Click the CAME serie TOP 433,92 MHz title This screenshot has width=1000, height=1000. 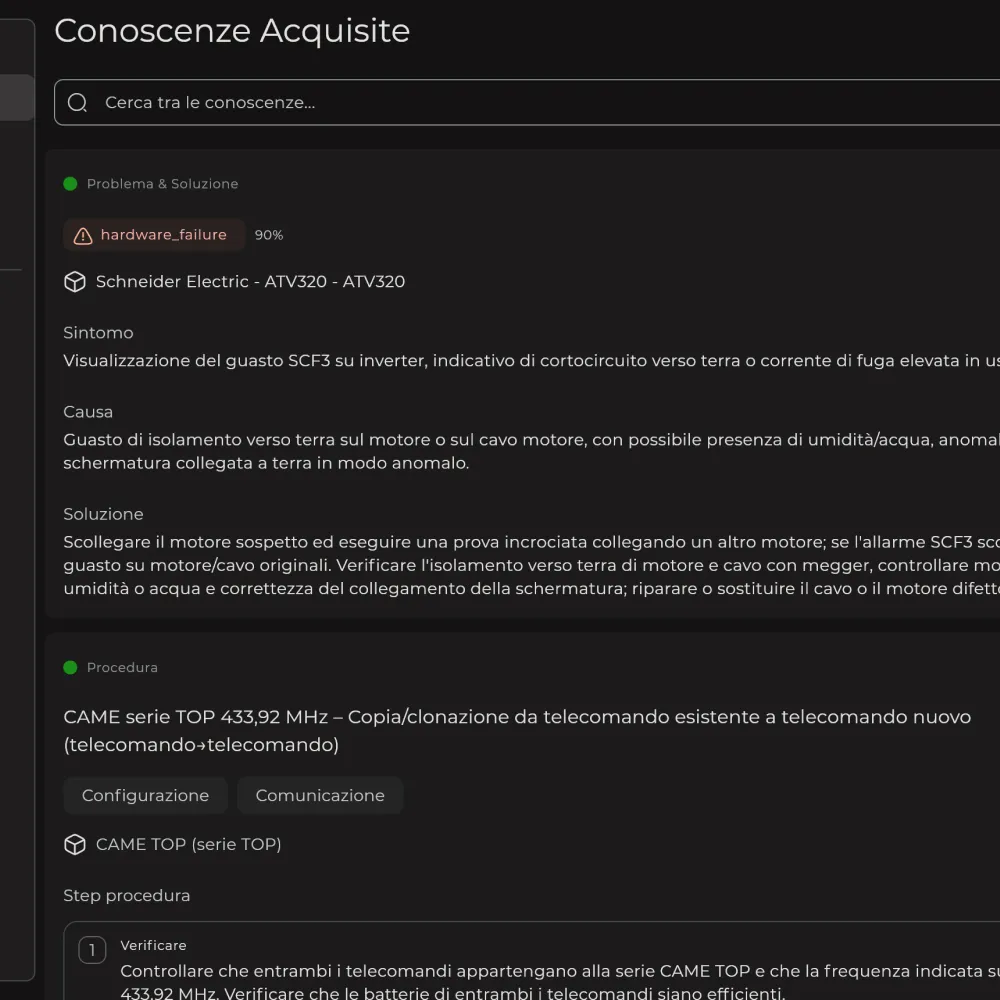[x=517, y=731]
